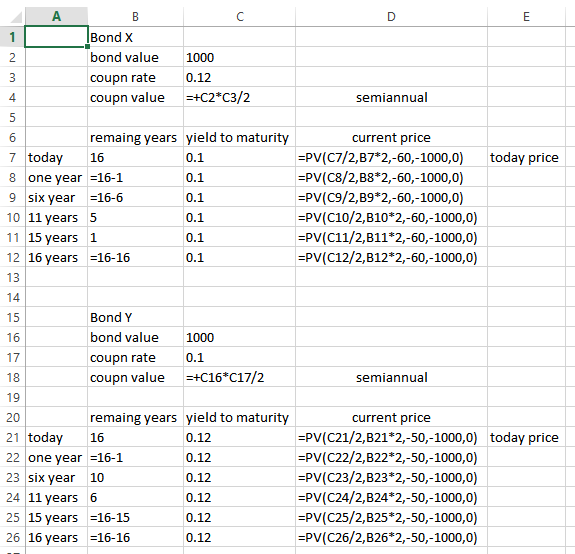Viewport: 575px width, 554px height.
Task: Select the current price header in row 20
Action: (391, 417)
